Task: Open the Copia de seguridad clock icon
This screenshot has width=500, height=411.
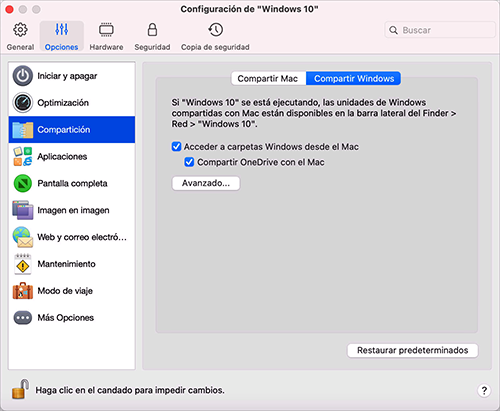Action: [215, 30]
